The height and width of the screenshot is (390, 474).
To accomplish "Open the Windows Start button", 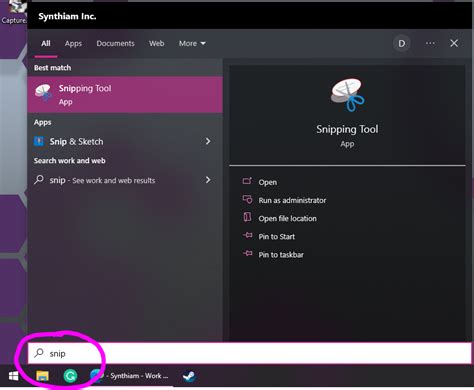I will pos(13,376).
